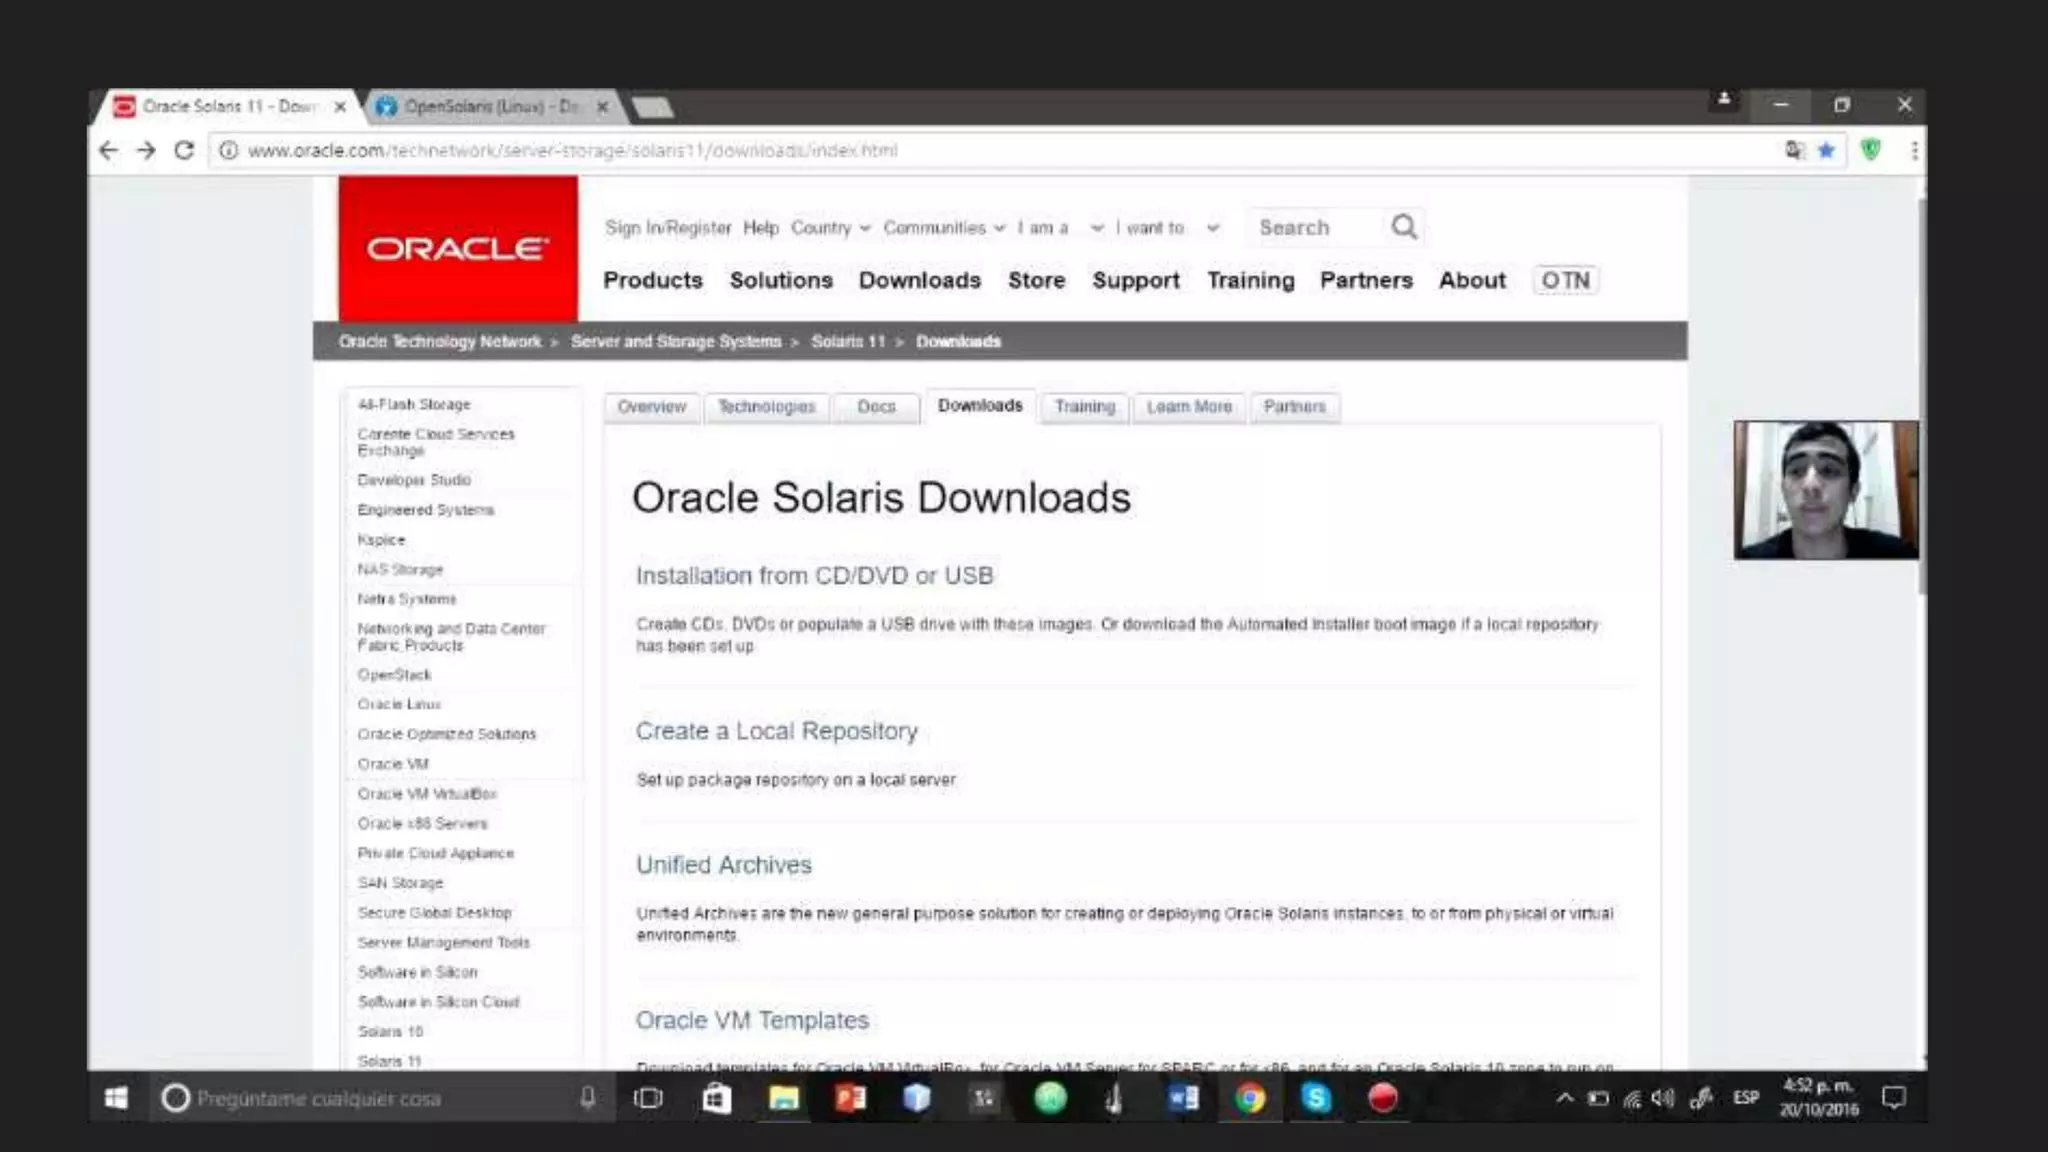The height and width of the screenshot is (1152, 2048).
Task: Switch to the Technologies tab
Action: 766,407
